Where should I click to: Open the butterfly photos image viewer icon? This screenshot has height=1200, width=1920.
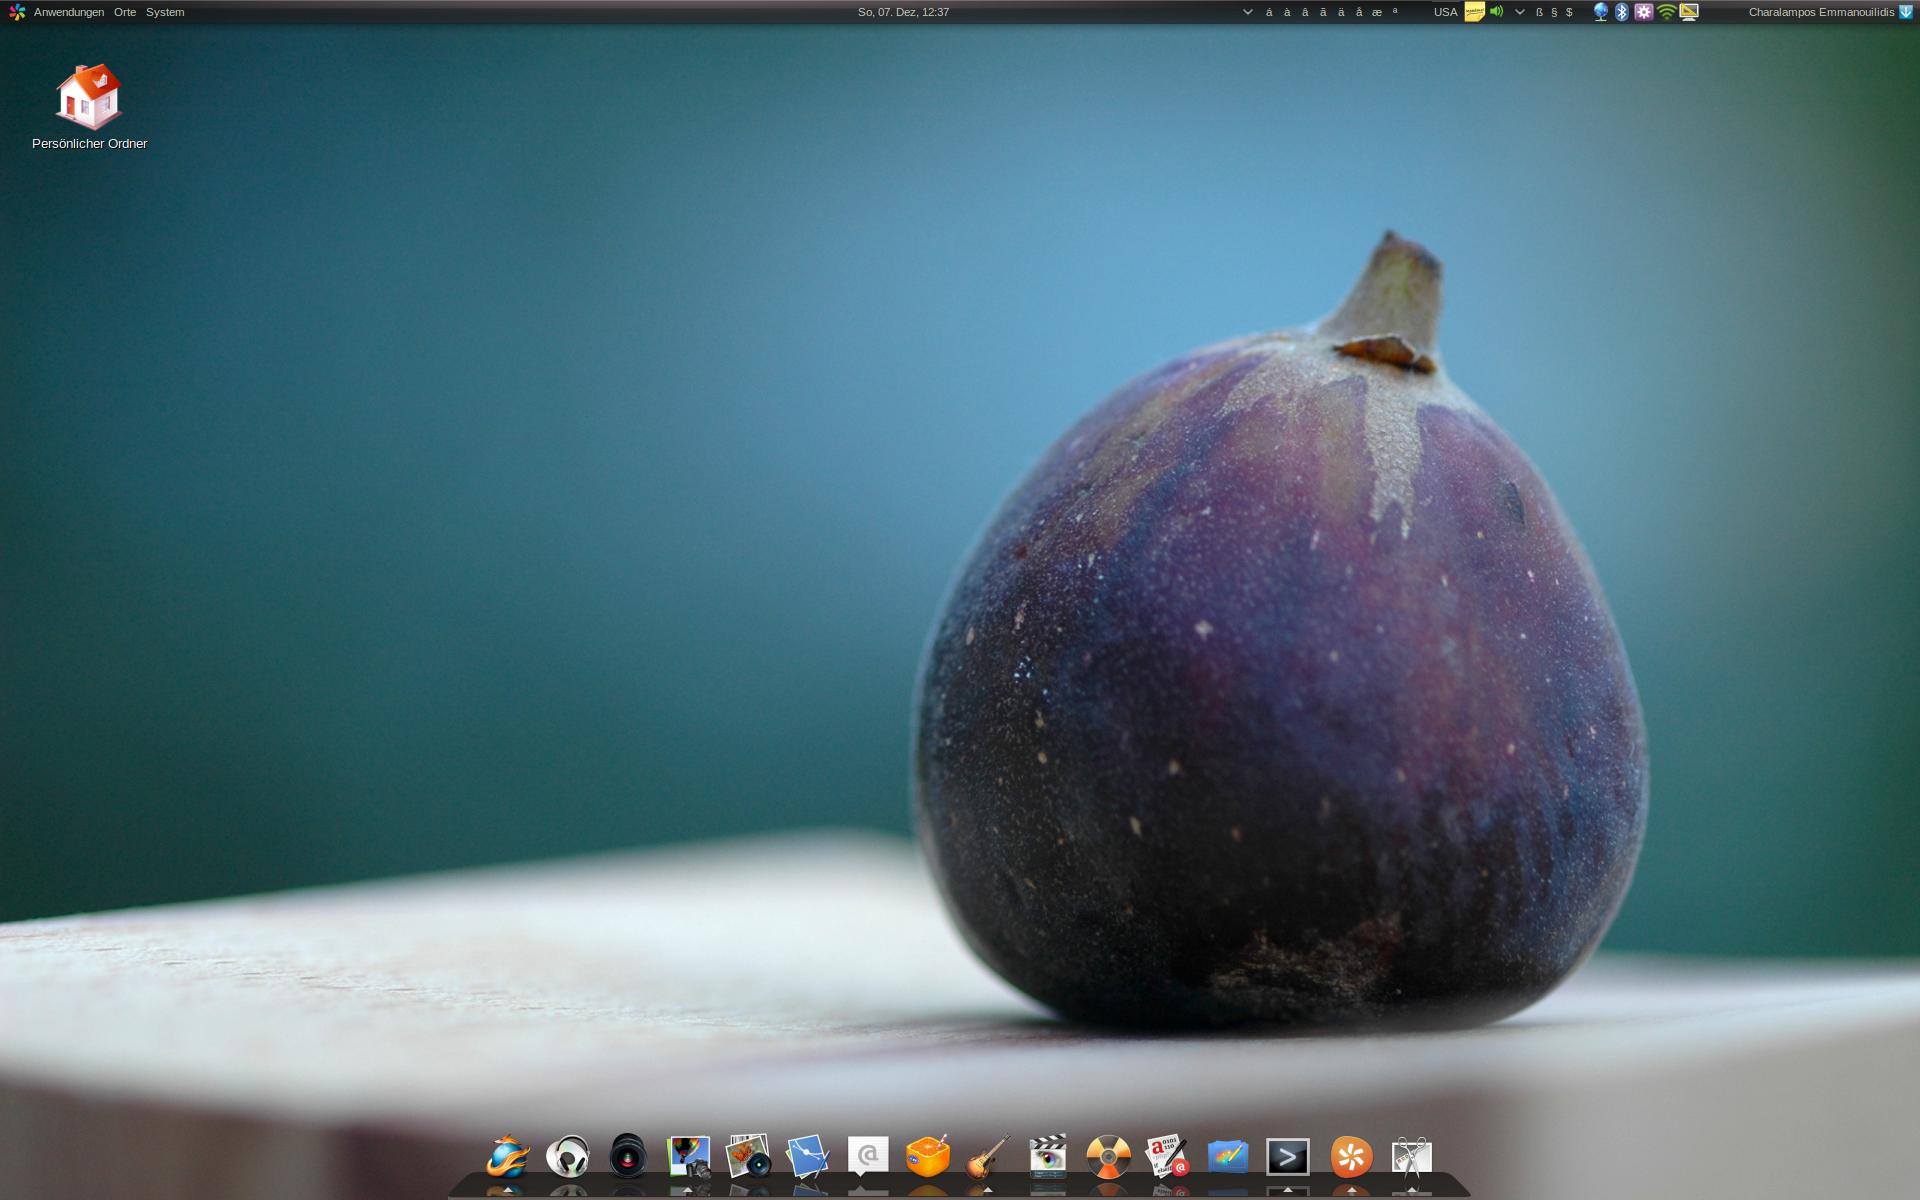[748, 1157]
